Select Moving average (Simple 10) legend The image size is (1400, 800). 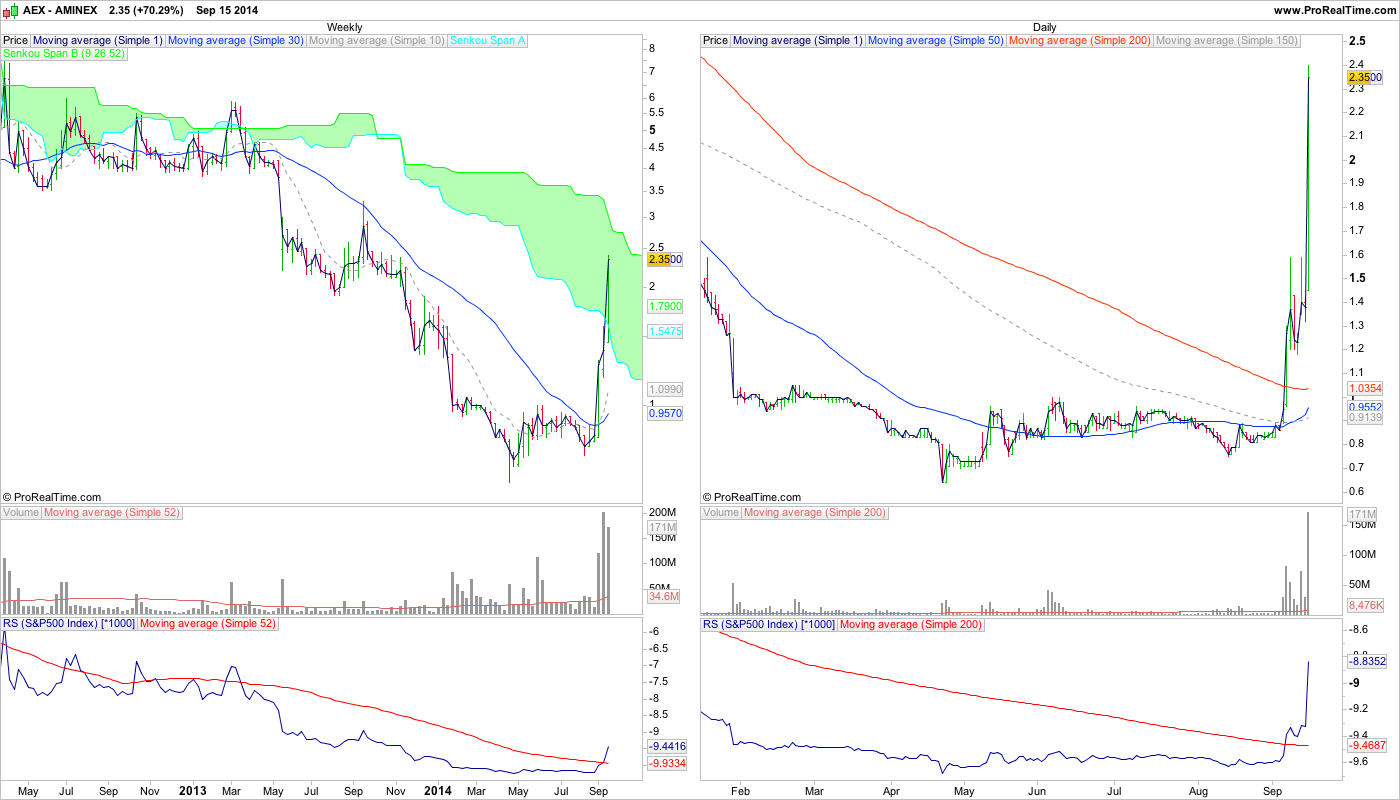pyautogui.click(x=378, y=41)
